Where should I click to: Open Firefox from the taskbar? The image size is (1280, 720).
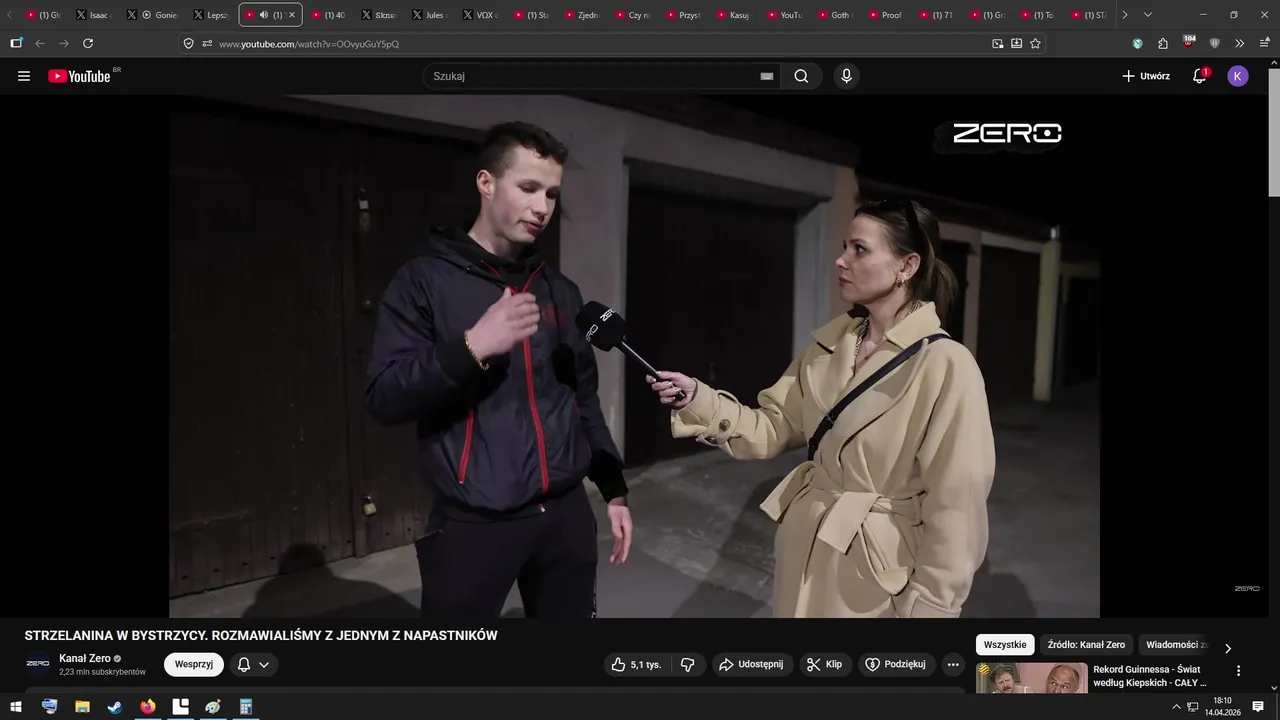point(148,707)
